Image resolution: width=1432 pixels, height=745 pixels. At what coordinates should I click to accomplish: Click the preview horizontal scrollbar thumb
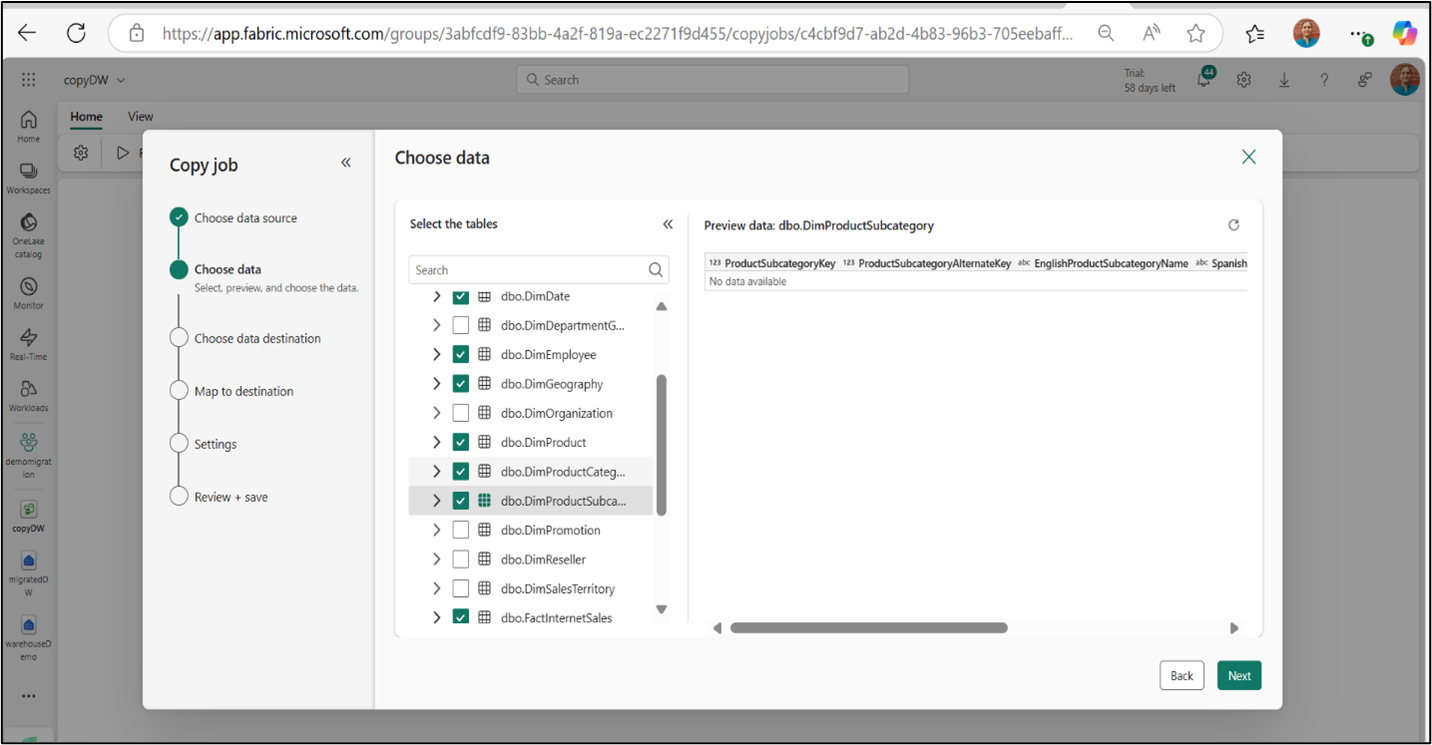868,628
